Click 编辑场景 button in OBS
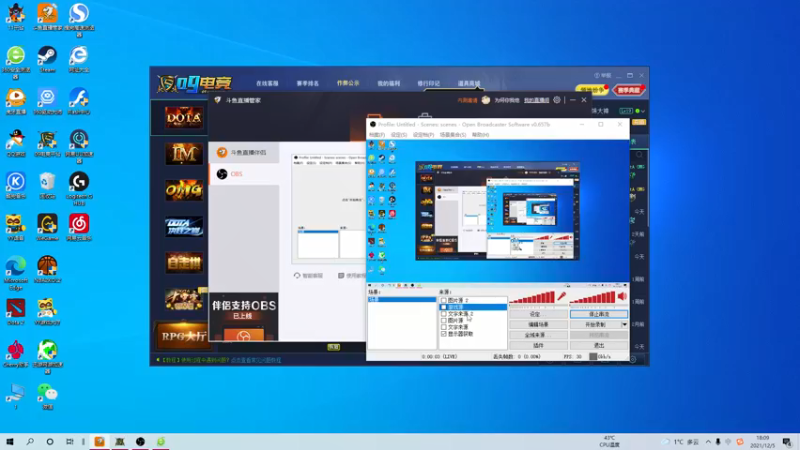Viewport: 800px width, 450px height. [x=538, y=324]
